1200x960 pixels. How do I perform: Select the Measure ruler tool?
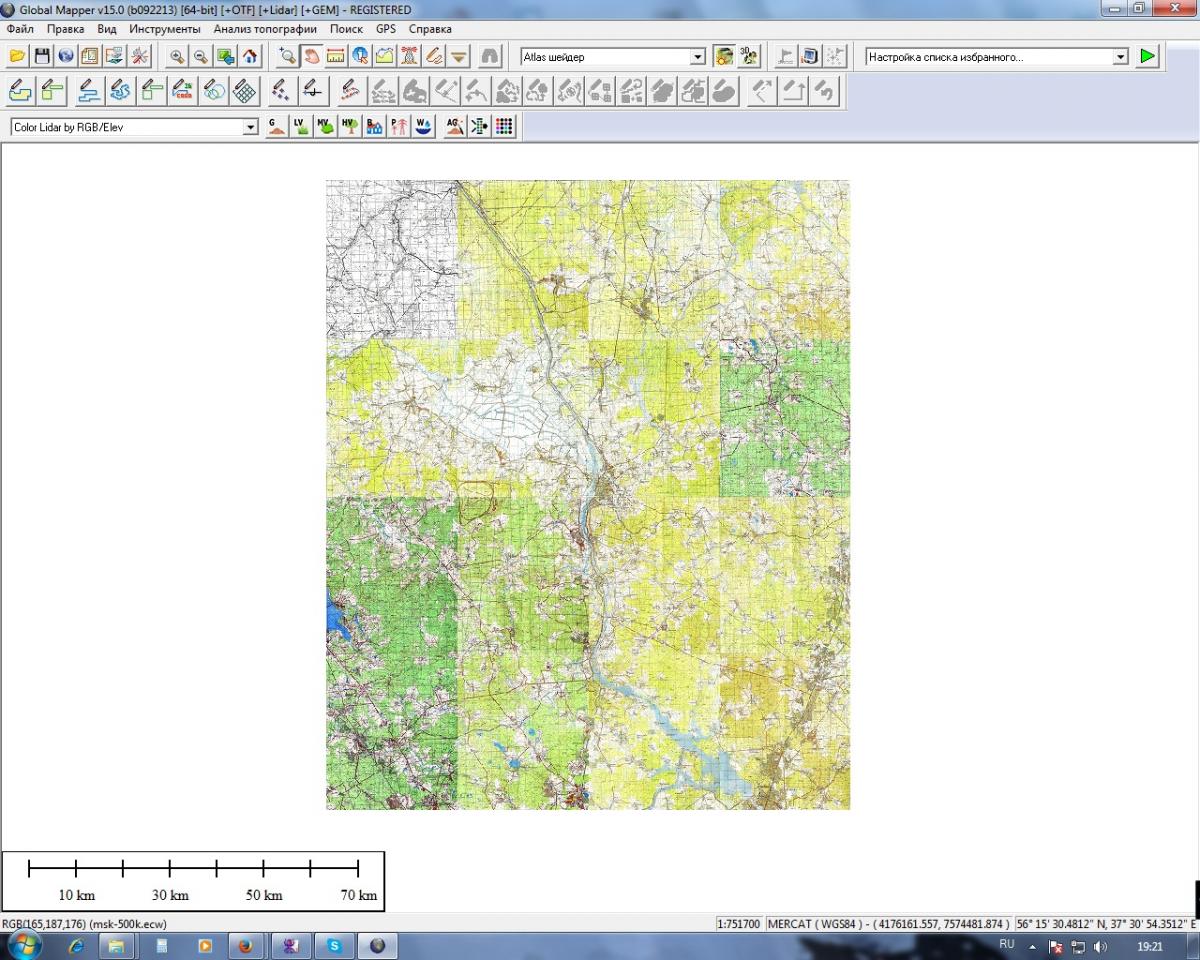(336, 57)
